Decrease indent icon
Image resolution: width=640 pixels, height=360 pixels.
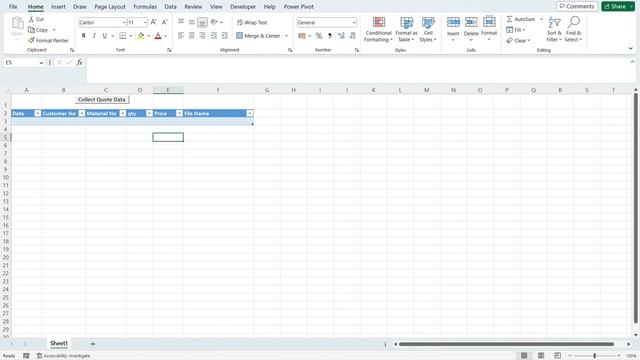click(x=213, y=36)
